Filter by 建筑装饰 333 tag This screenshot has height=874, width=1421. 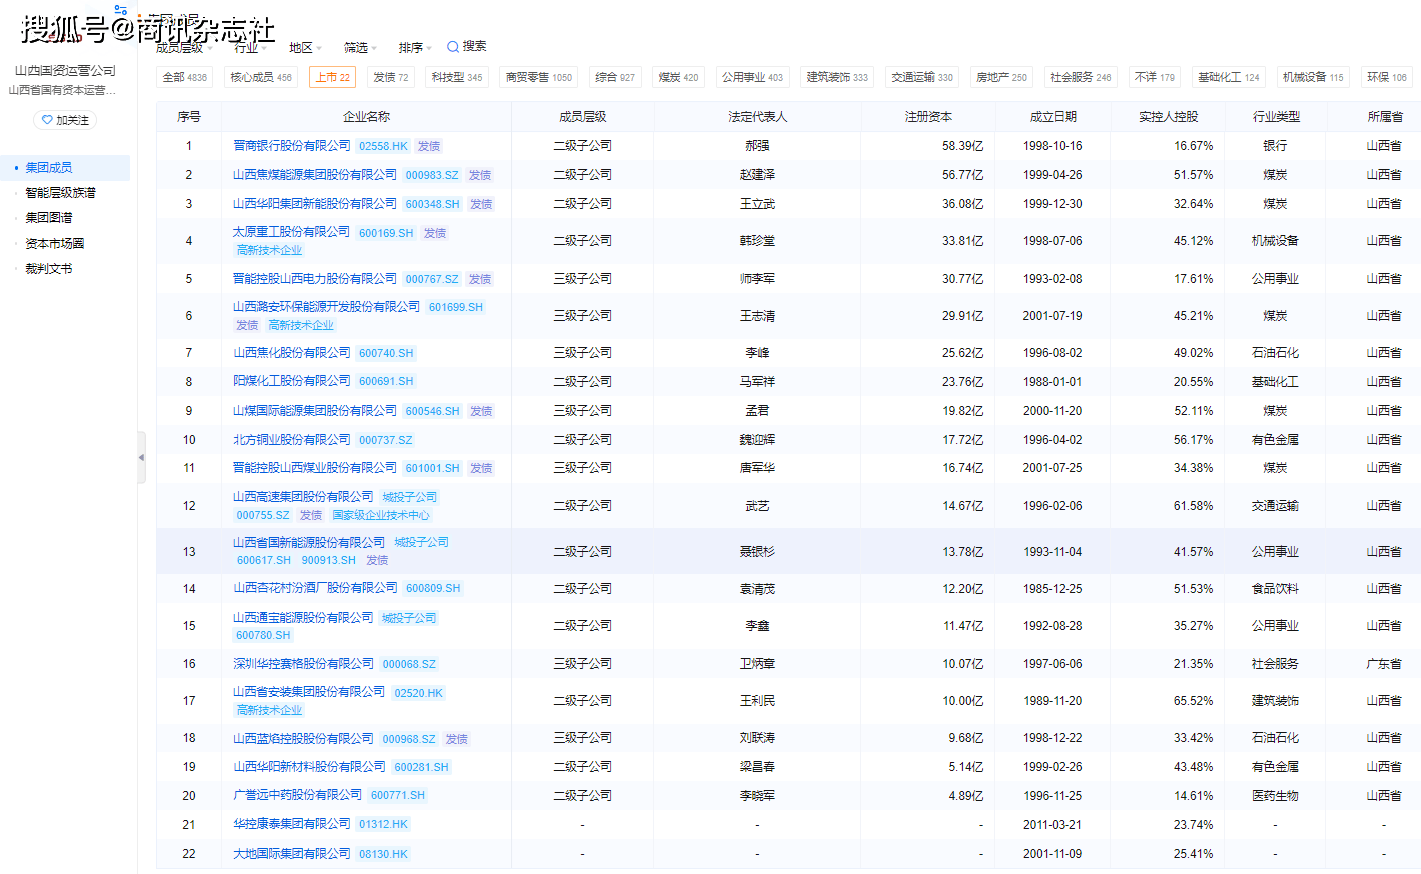click(838, 77)
